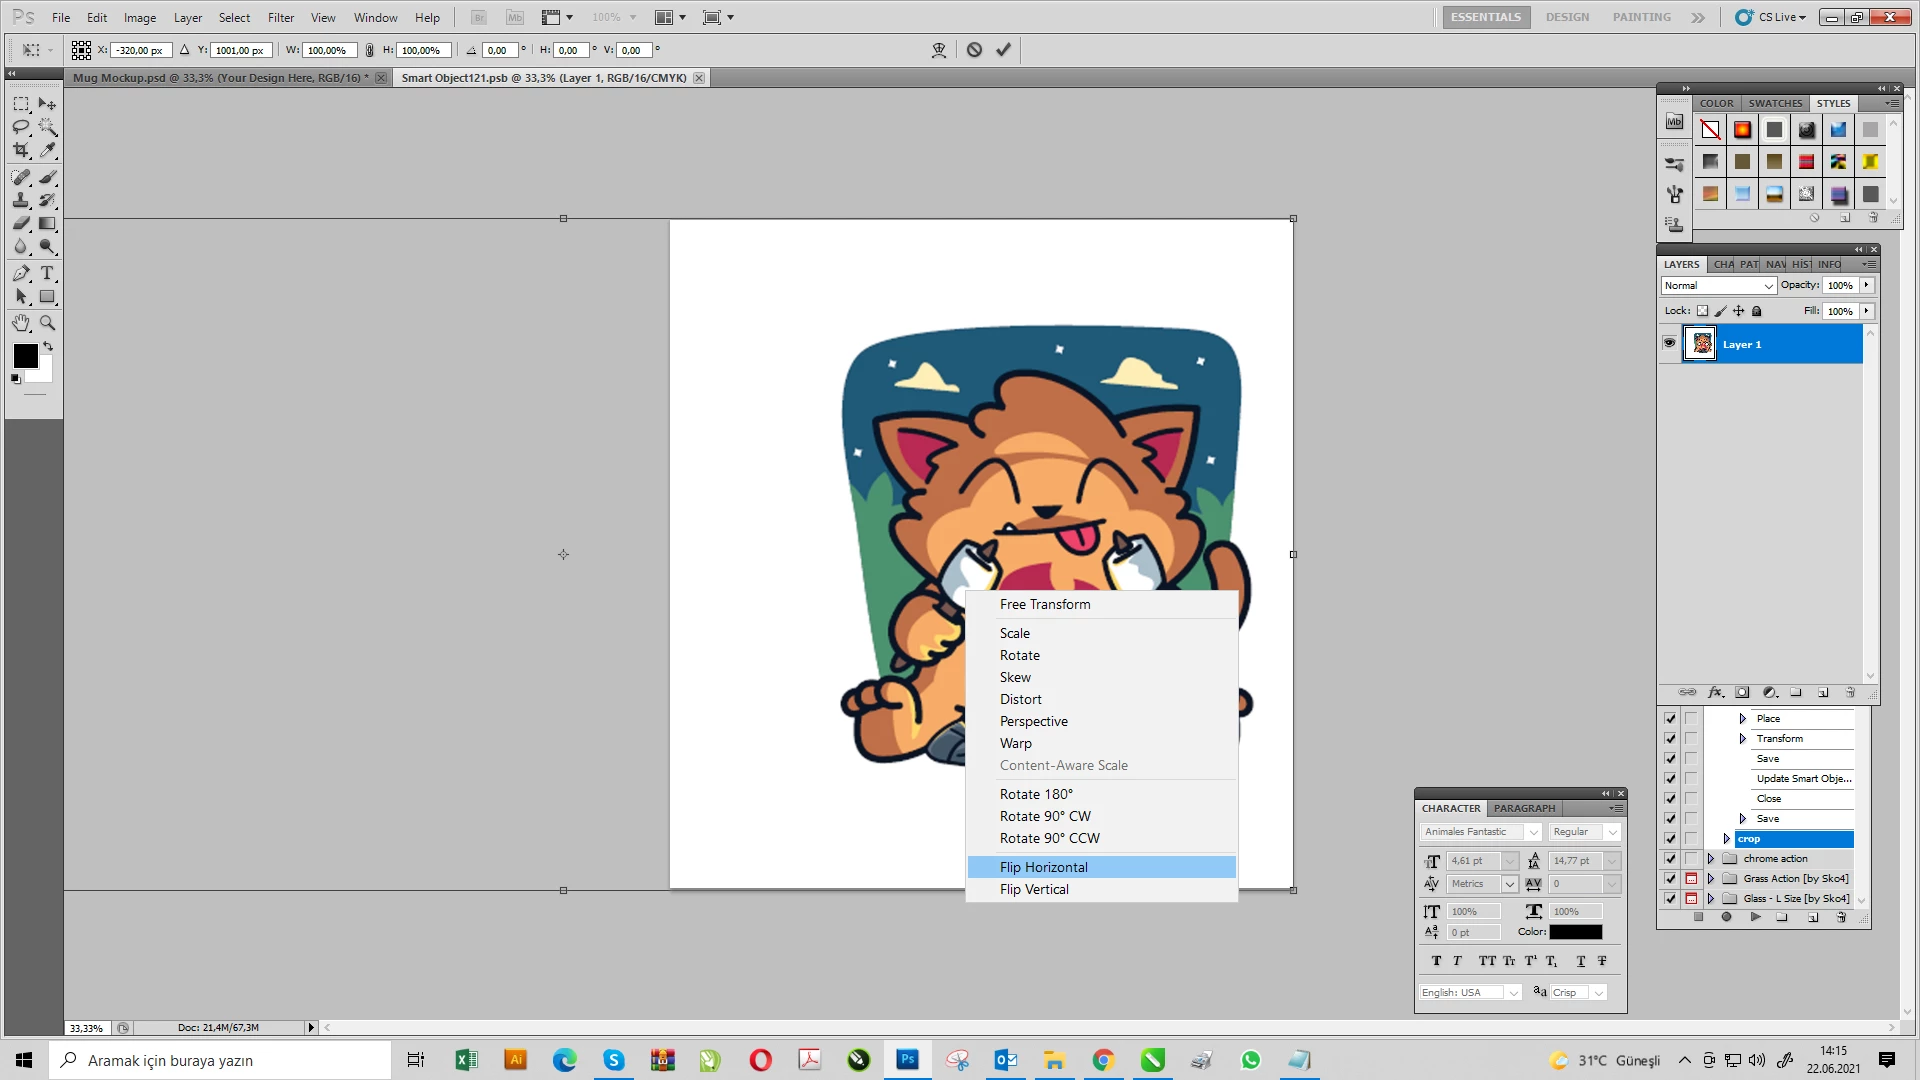The width and height of the screenshot is (1920, 1080).
Task: Switch to warp mode icon
Action: [x=938, y=50]
